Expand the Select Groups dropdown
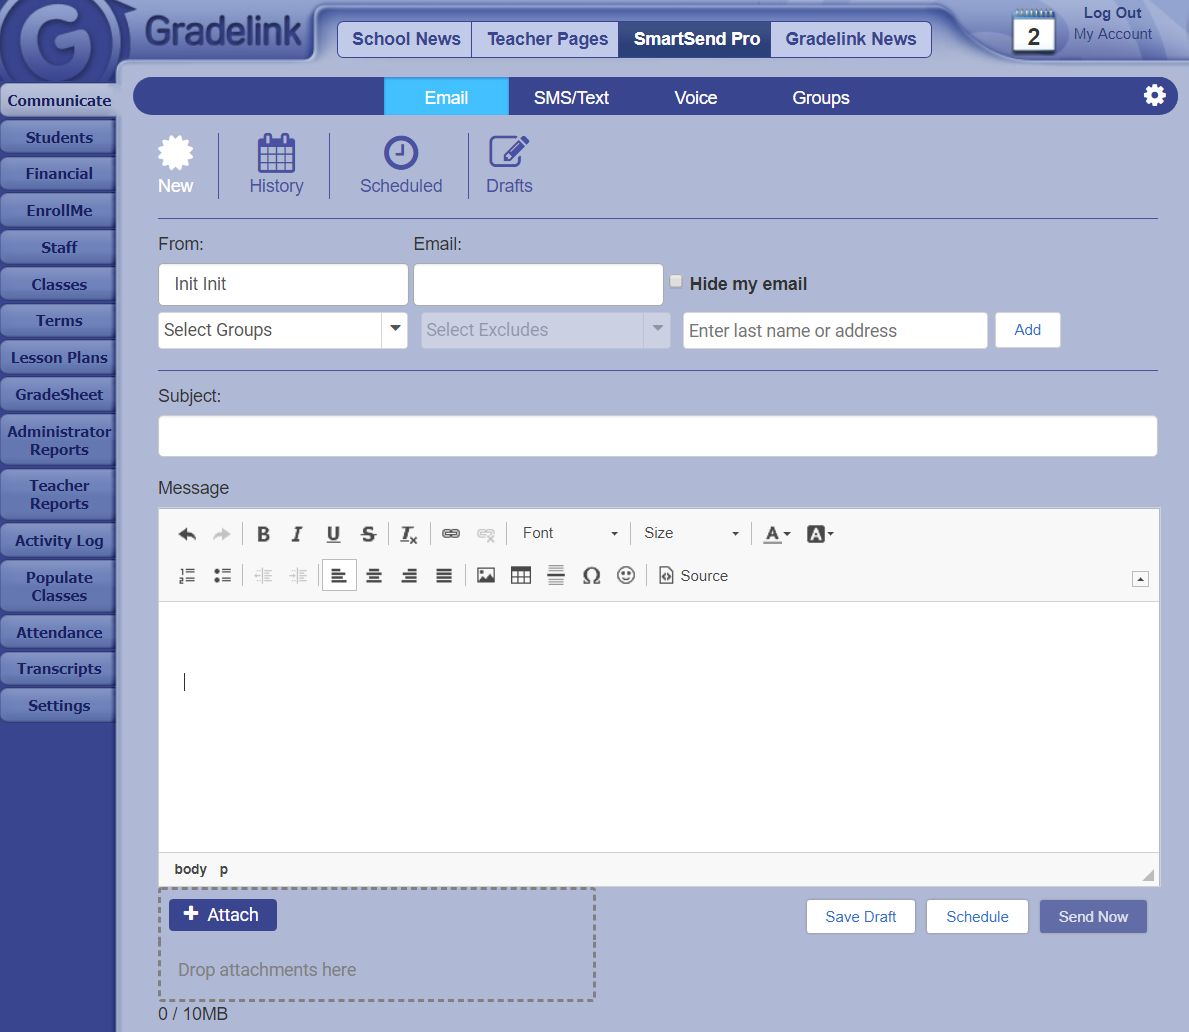This screenshot has width=1189, height=1032. click(x=395, y=330)
